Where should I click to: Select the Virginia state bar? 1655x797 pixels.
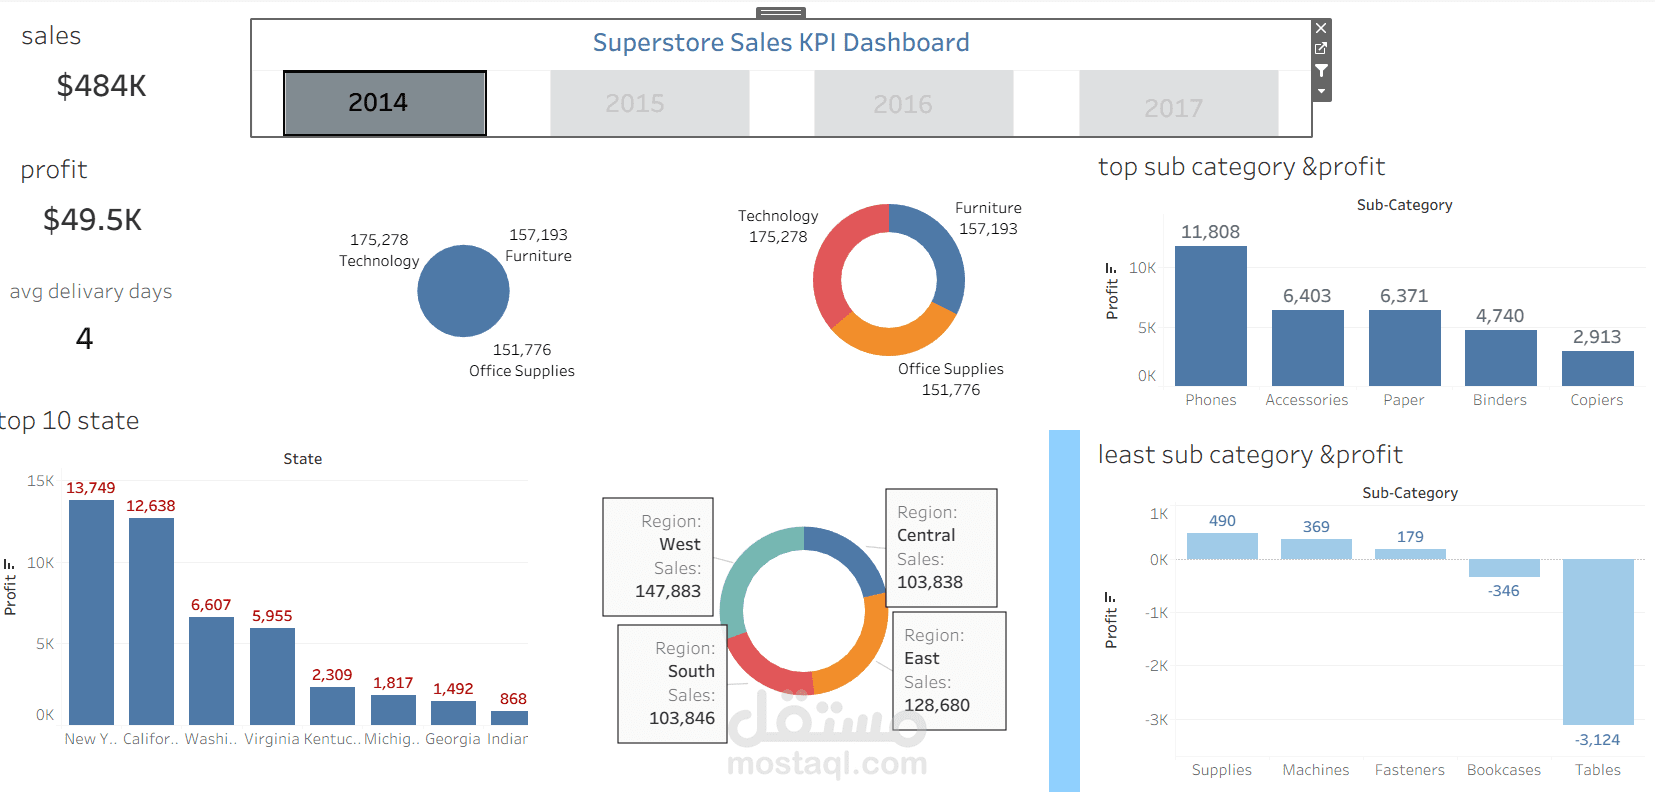coord(272,676)
